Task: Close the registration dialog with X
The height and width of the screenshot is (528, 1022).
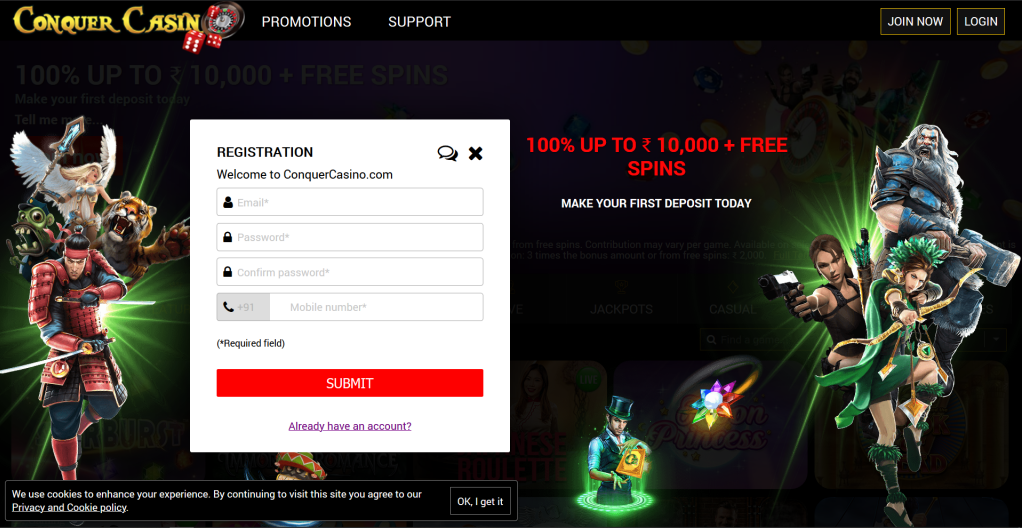Action: (476, 153)
